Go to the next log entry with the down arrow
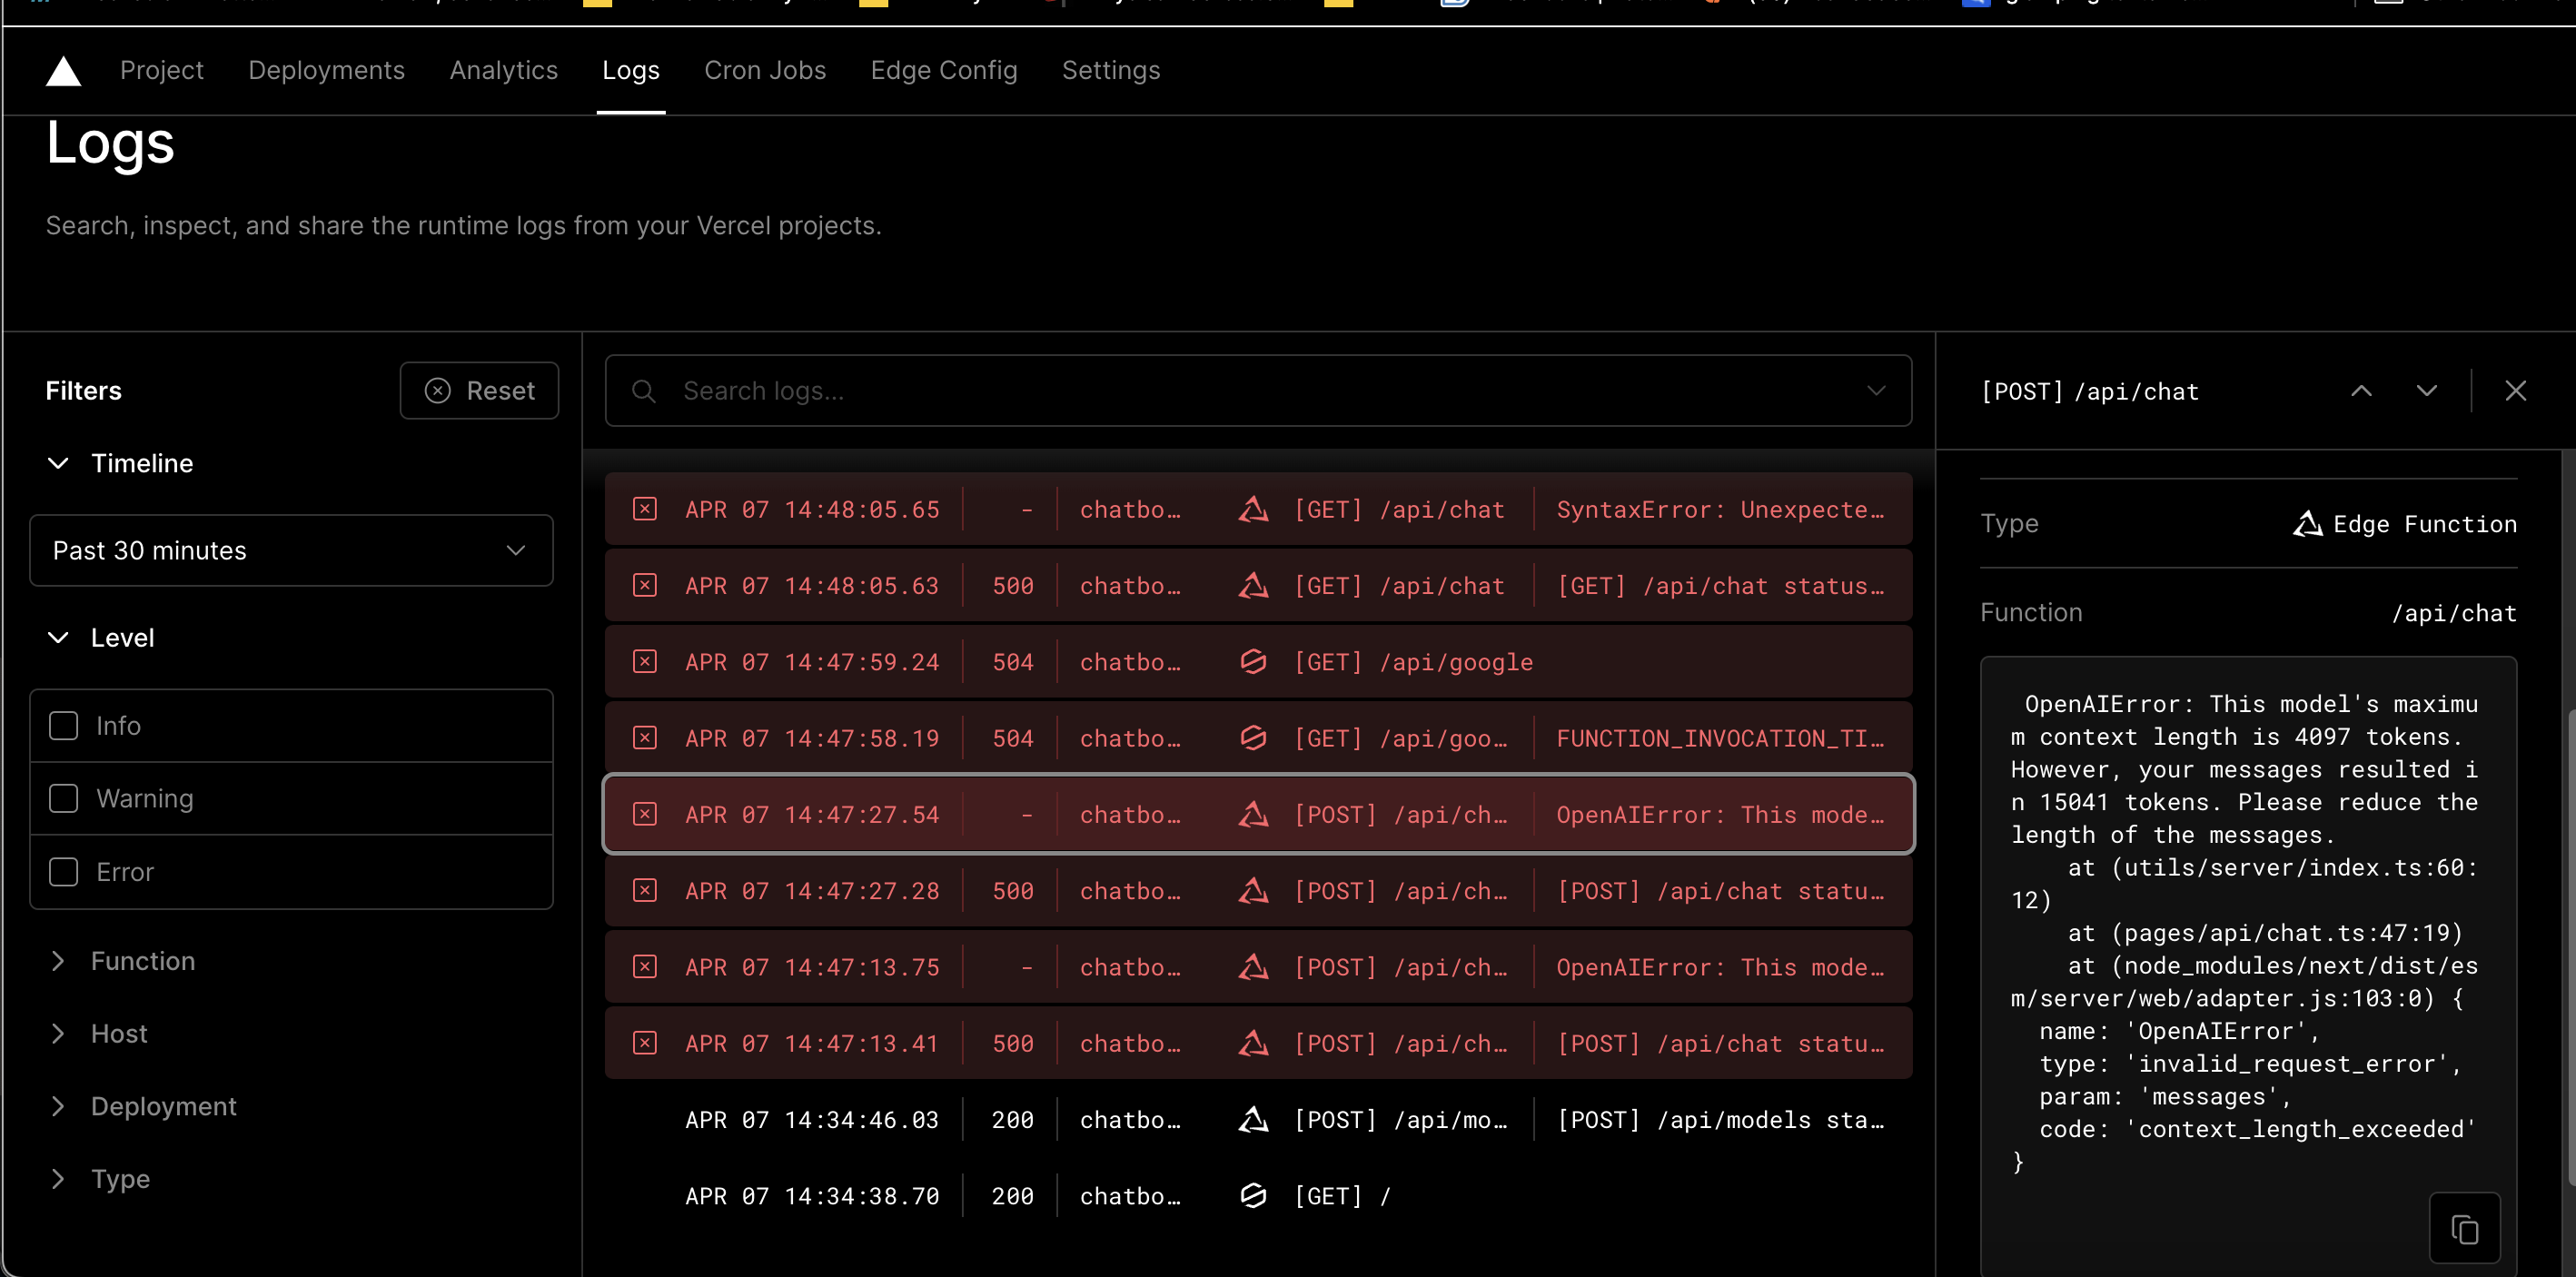Screen dimensions: 2576x1277 (2427, 390)
